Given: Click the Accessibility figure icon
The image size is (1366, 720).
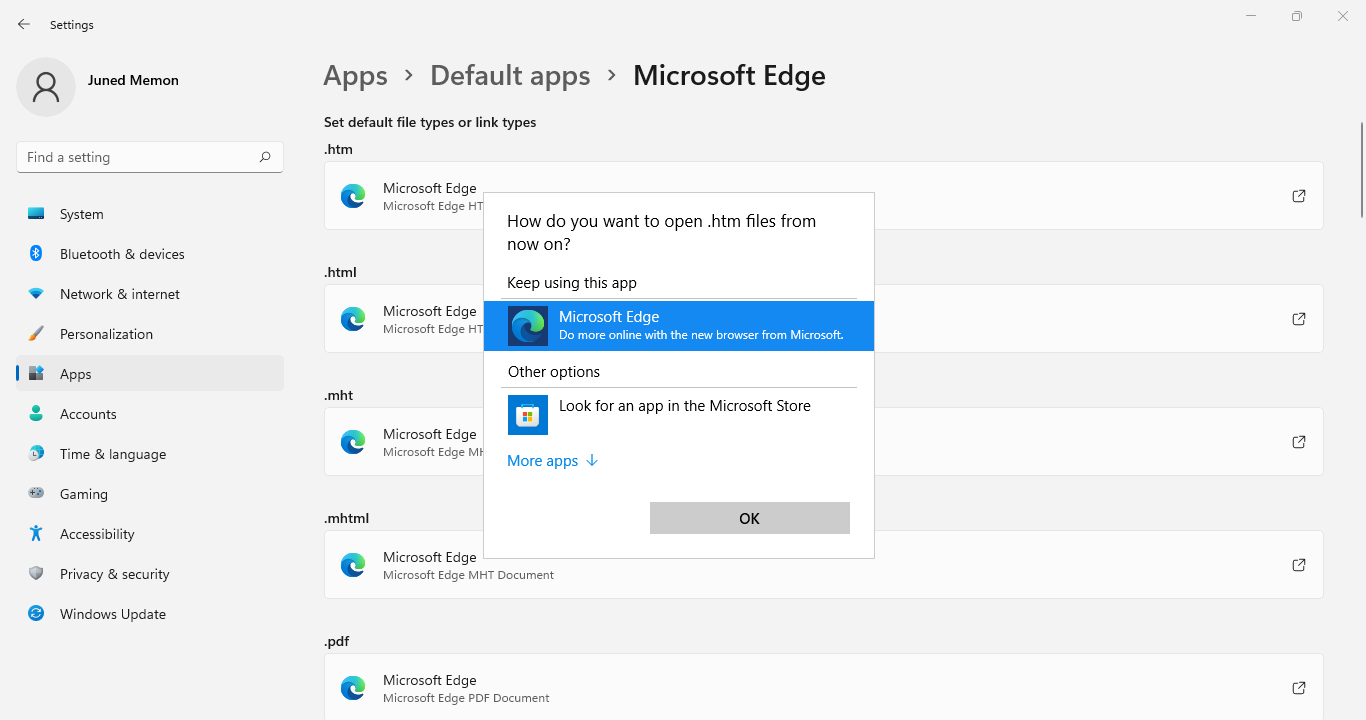Looking at the screenshot, I should [x=36, y=534].
